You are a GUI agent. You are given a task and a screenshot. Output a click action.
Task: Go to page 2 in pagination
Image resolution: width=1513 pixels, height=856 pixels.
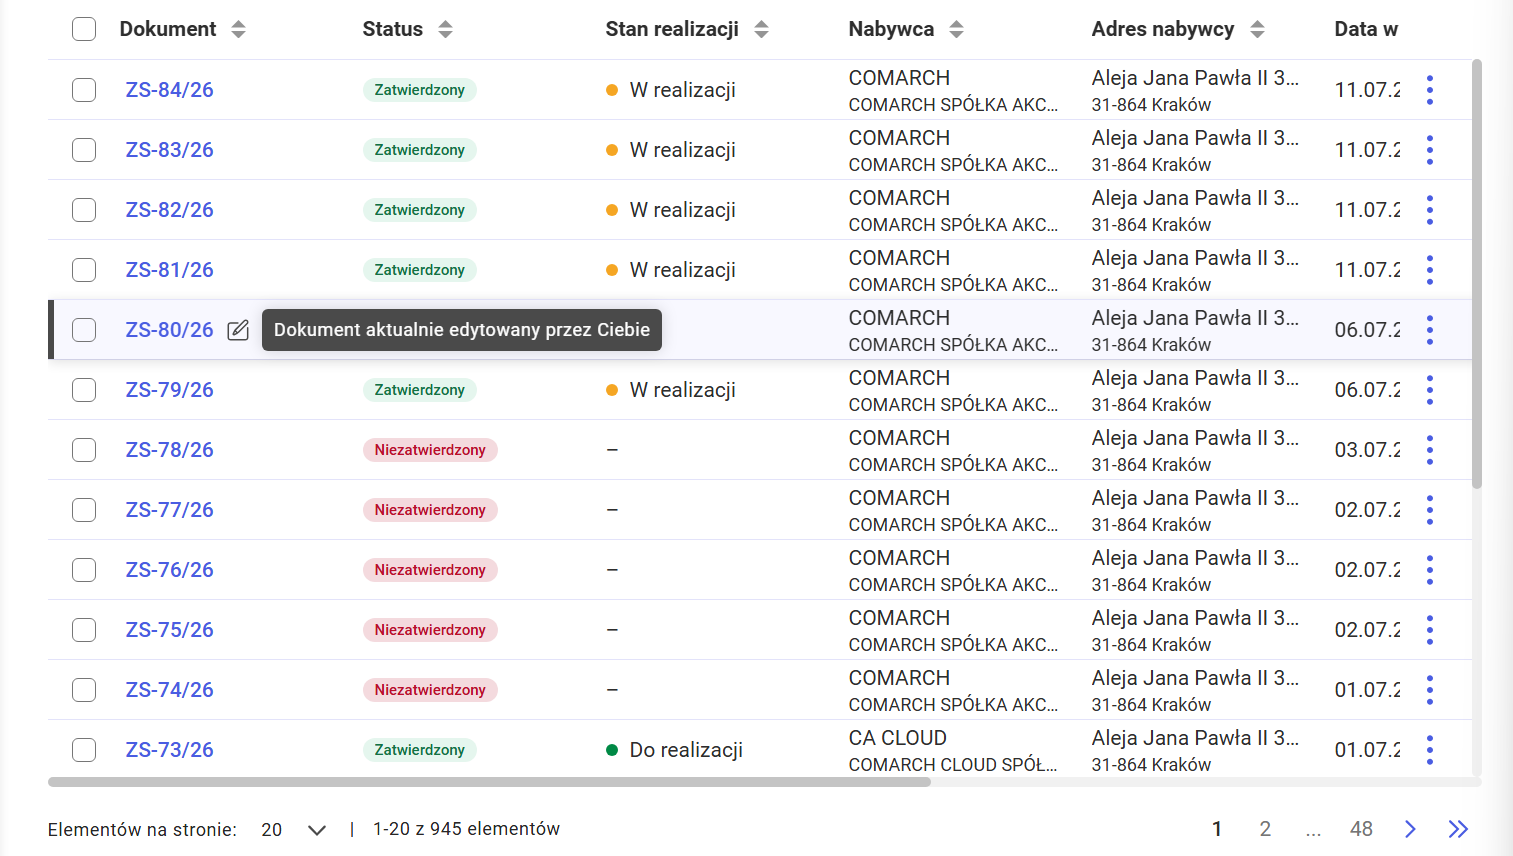click(1265, 829)
